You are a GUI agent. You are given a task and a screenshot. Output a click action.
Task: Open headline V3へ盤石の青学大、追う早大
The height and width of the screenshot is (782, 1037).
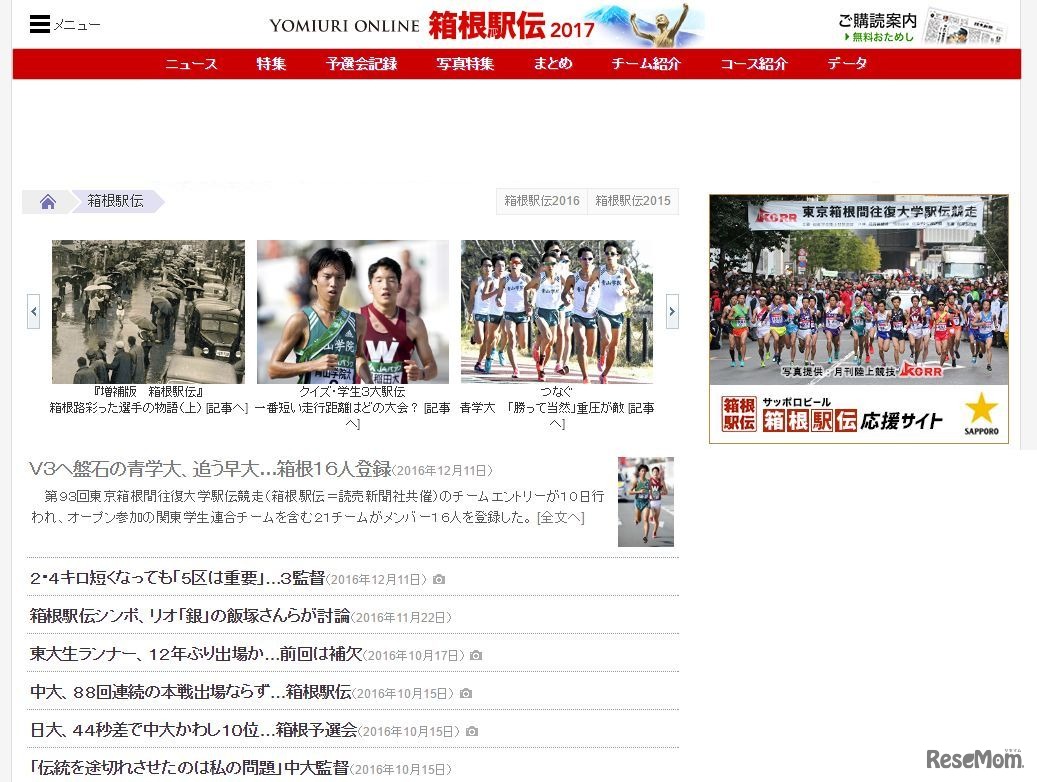[210, 469]
